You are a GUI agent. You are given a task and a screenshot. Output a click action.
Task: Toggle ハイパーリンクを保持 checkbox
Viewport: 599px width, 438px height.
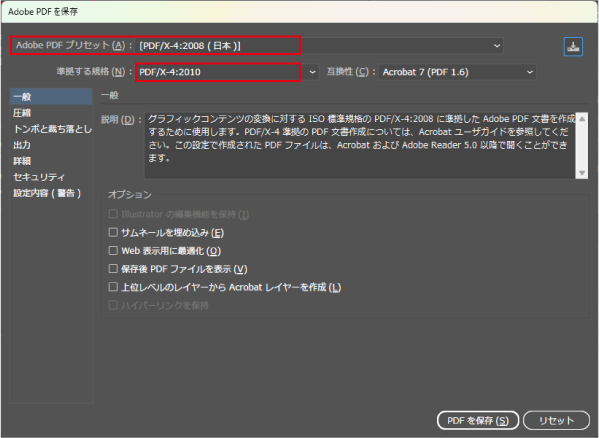coord(113,305)
